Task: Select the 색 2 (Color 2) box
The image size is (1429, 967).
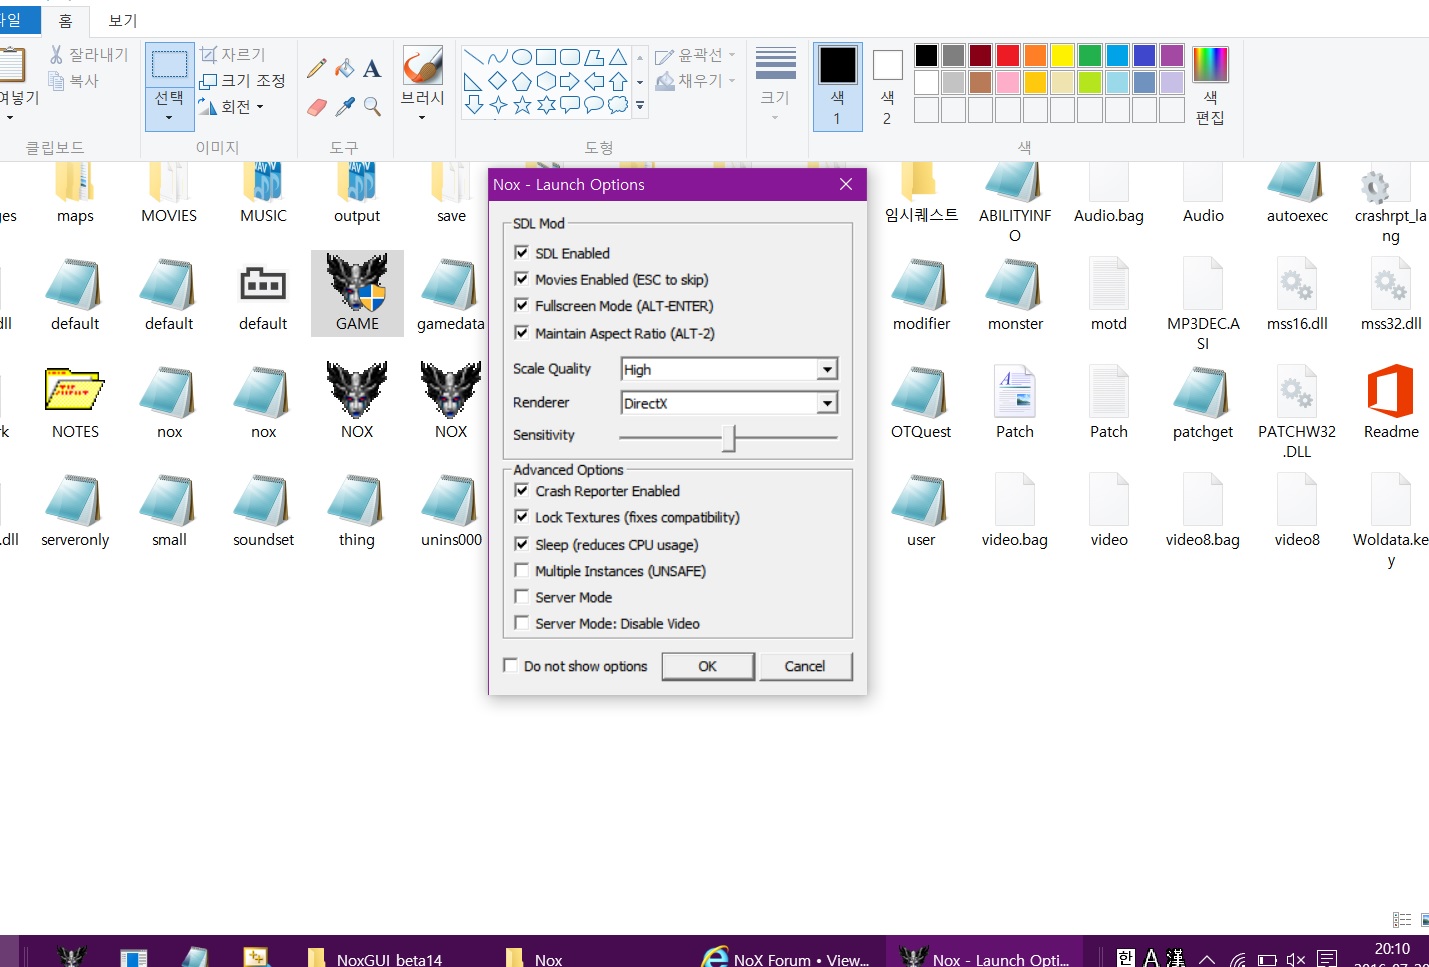Action: (887, 87)
